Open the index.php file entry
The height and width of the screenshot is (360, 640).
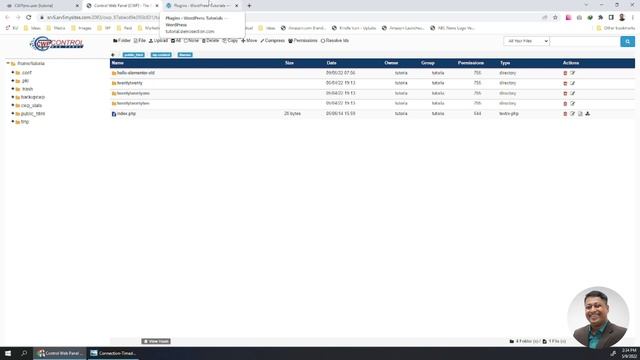tap(126, 114)
